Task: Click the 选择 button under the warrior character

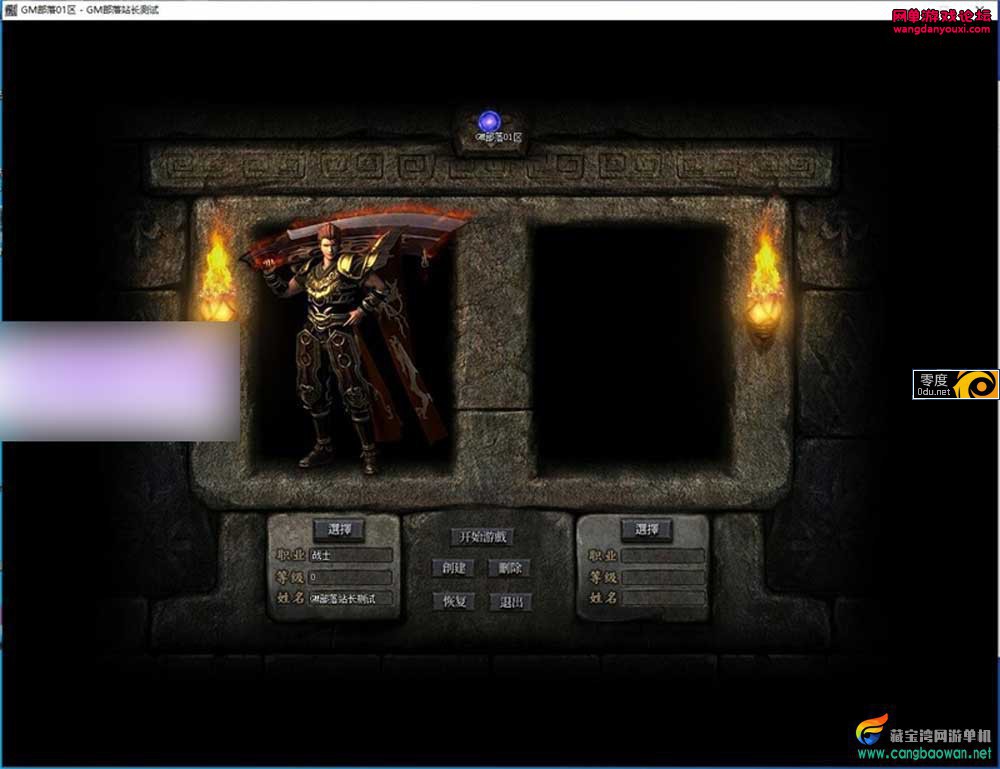Action: click(x=339, y=529)
